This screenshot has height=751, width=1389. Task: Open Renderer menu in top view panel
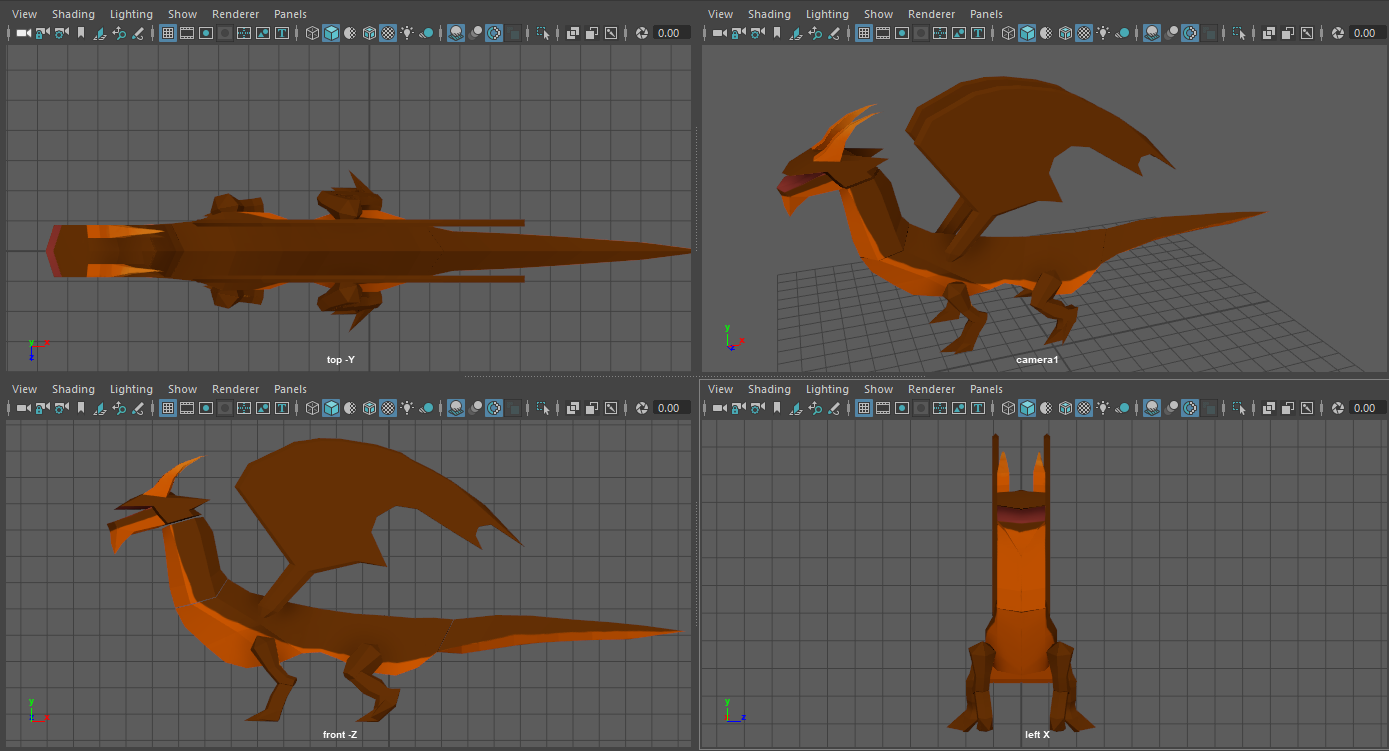pos(235,14)
